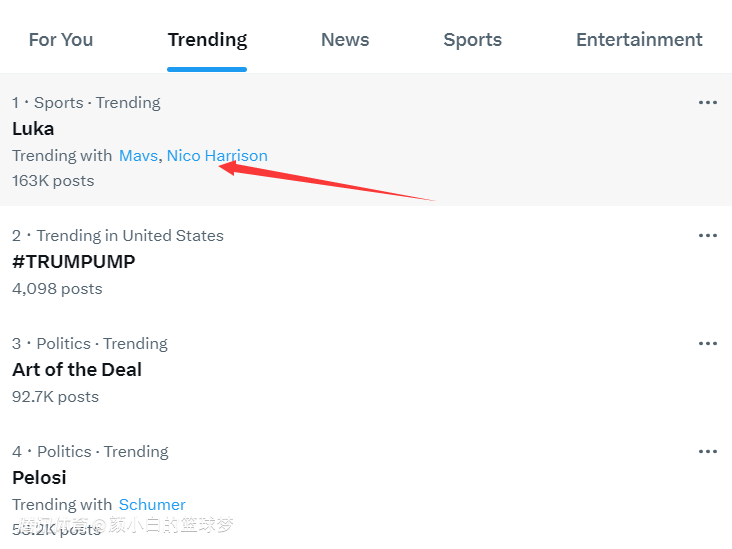Go to the News tab
Image resolution: width=732 pixels, height=549 pixels.
click(x=345, y=40)
